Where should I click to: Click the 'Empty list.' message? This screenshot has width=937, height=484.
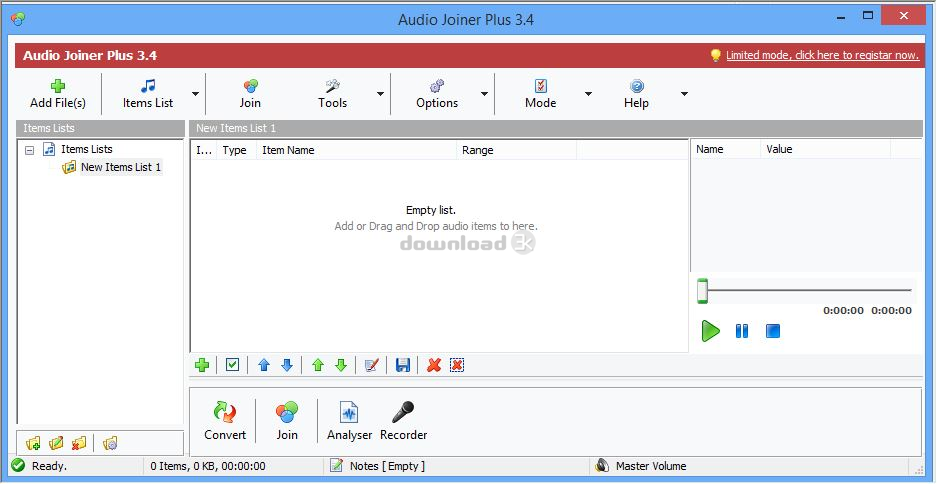pos(431,210)
